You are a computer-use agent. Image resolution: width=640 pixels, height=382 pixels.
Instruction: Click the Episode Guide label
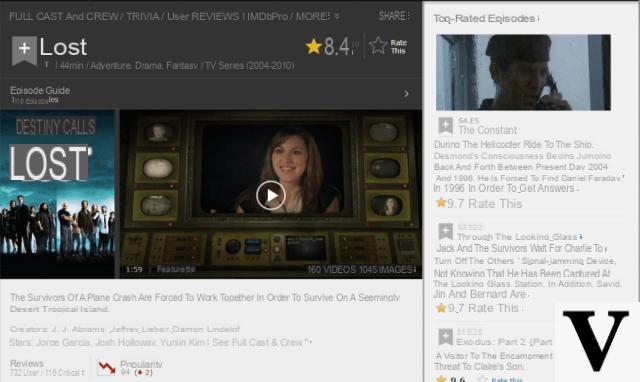pyautogui.click(x=40, y=91)
